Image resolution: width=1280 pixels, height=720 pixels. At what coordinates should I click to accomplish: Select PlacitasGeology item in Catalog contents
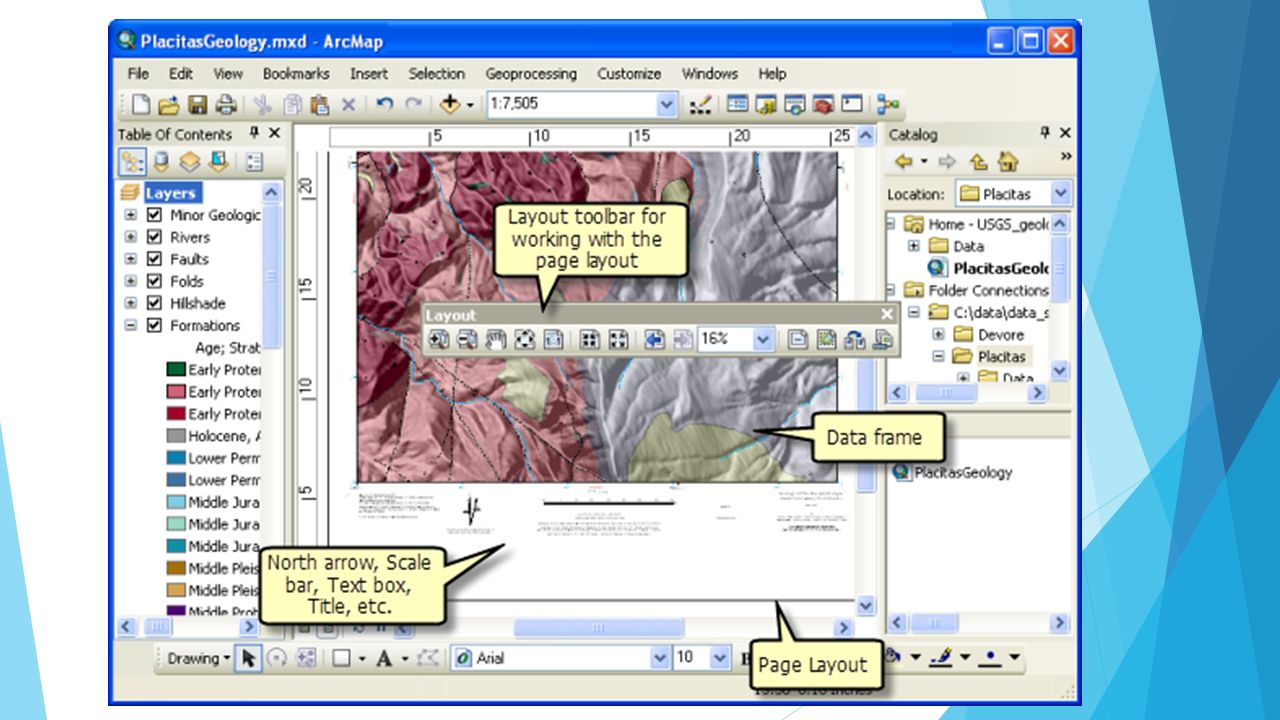tap(963, 473)
